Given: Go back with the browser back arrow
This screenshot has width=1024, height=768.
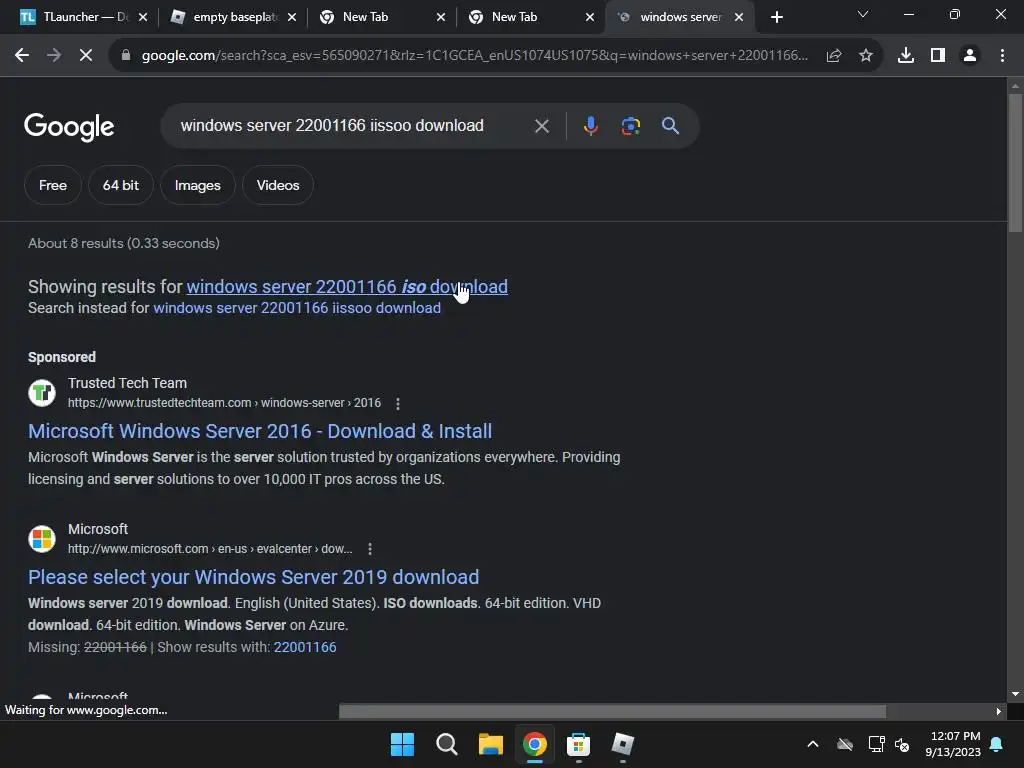Looking at the screenshot, I should click(x=22, y=56).
